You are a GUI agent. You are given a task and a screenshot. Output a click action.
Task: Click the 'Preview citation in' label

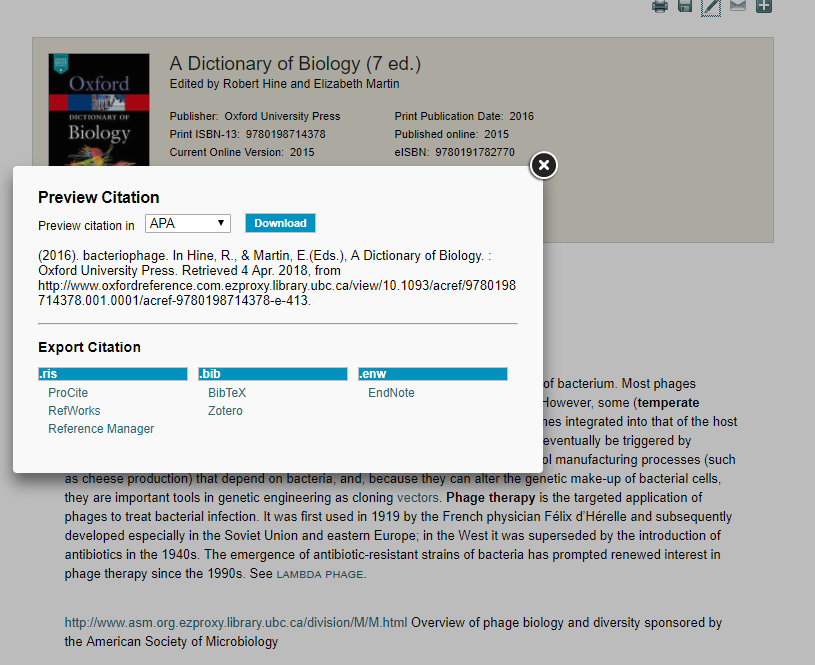pos(86,226)
